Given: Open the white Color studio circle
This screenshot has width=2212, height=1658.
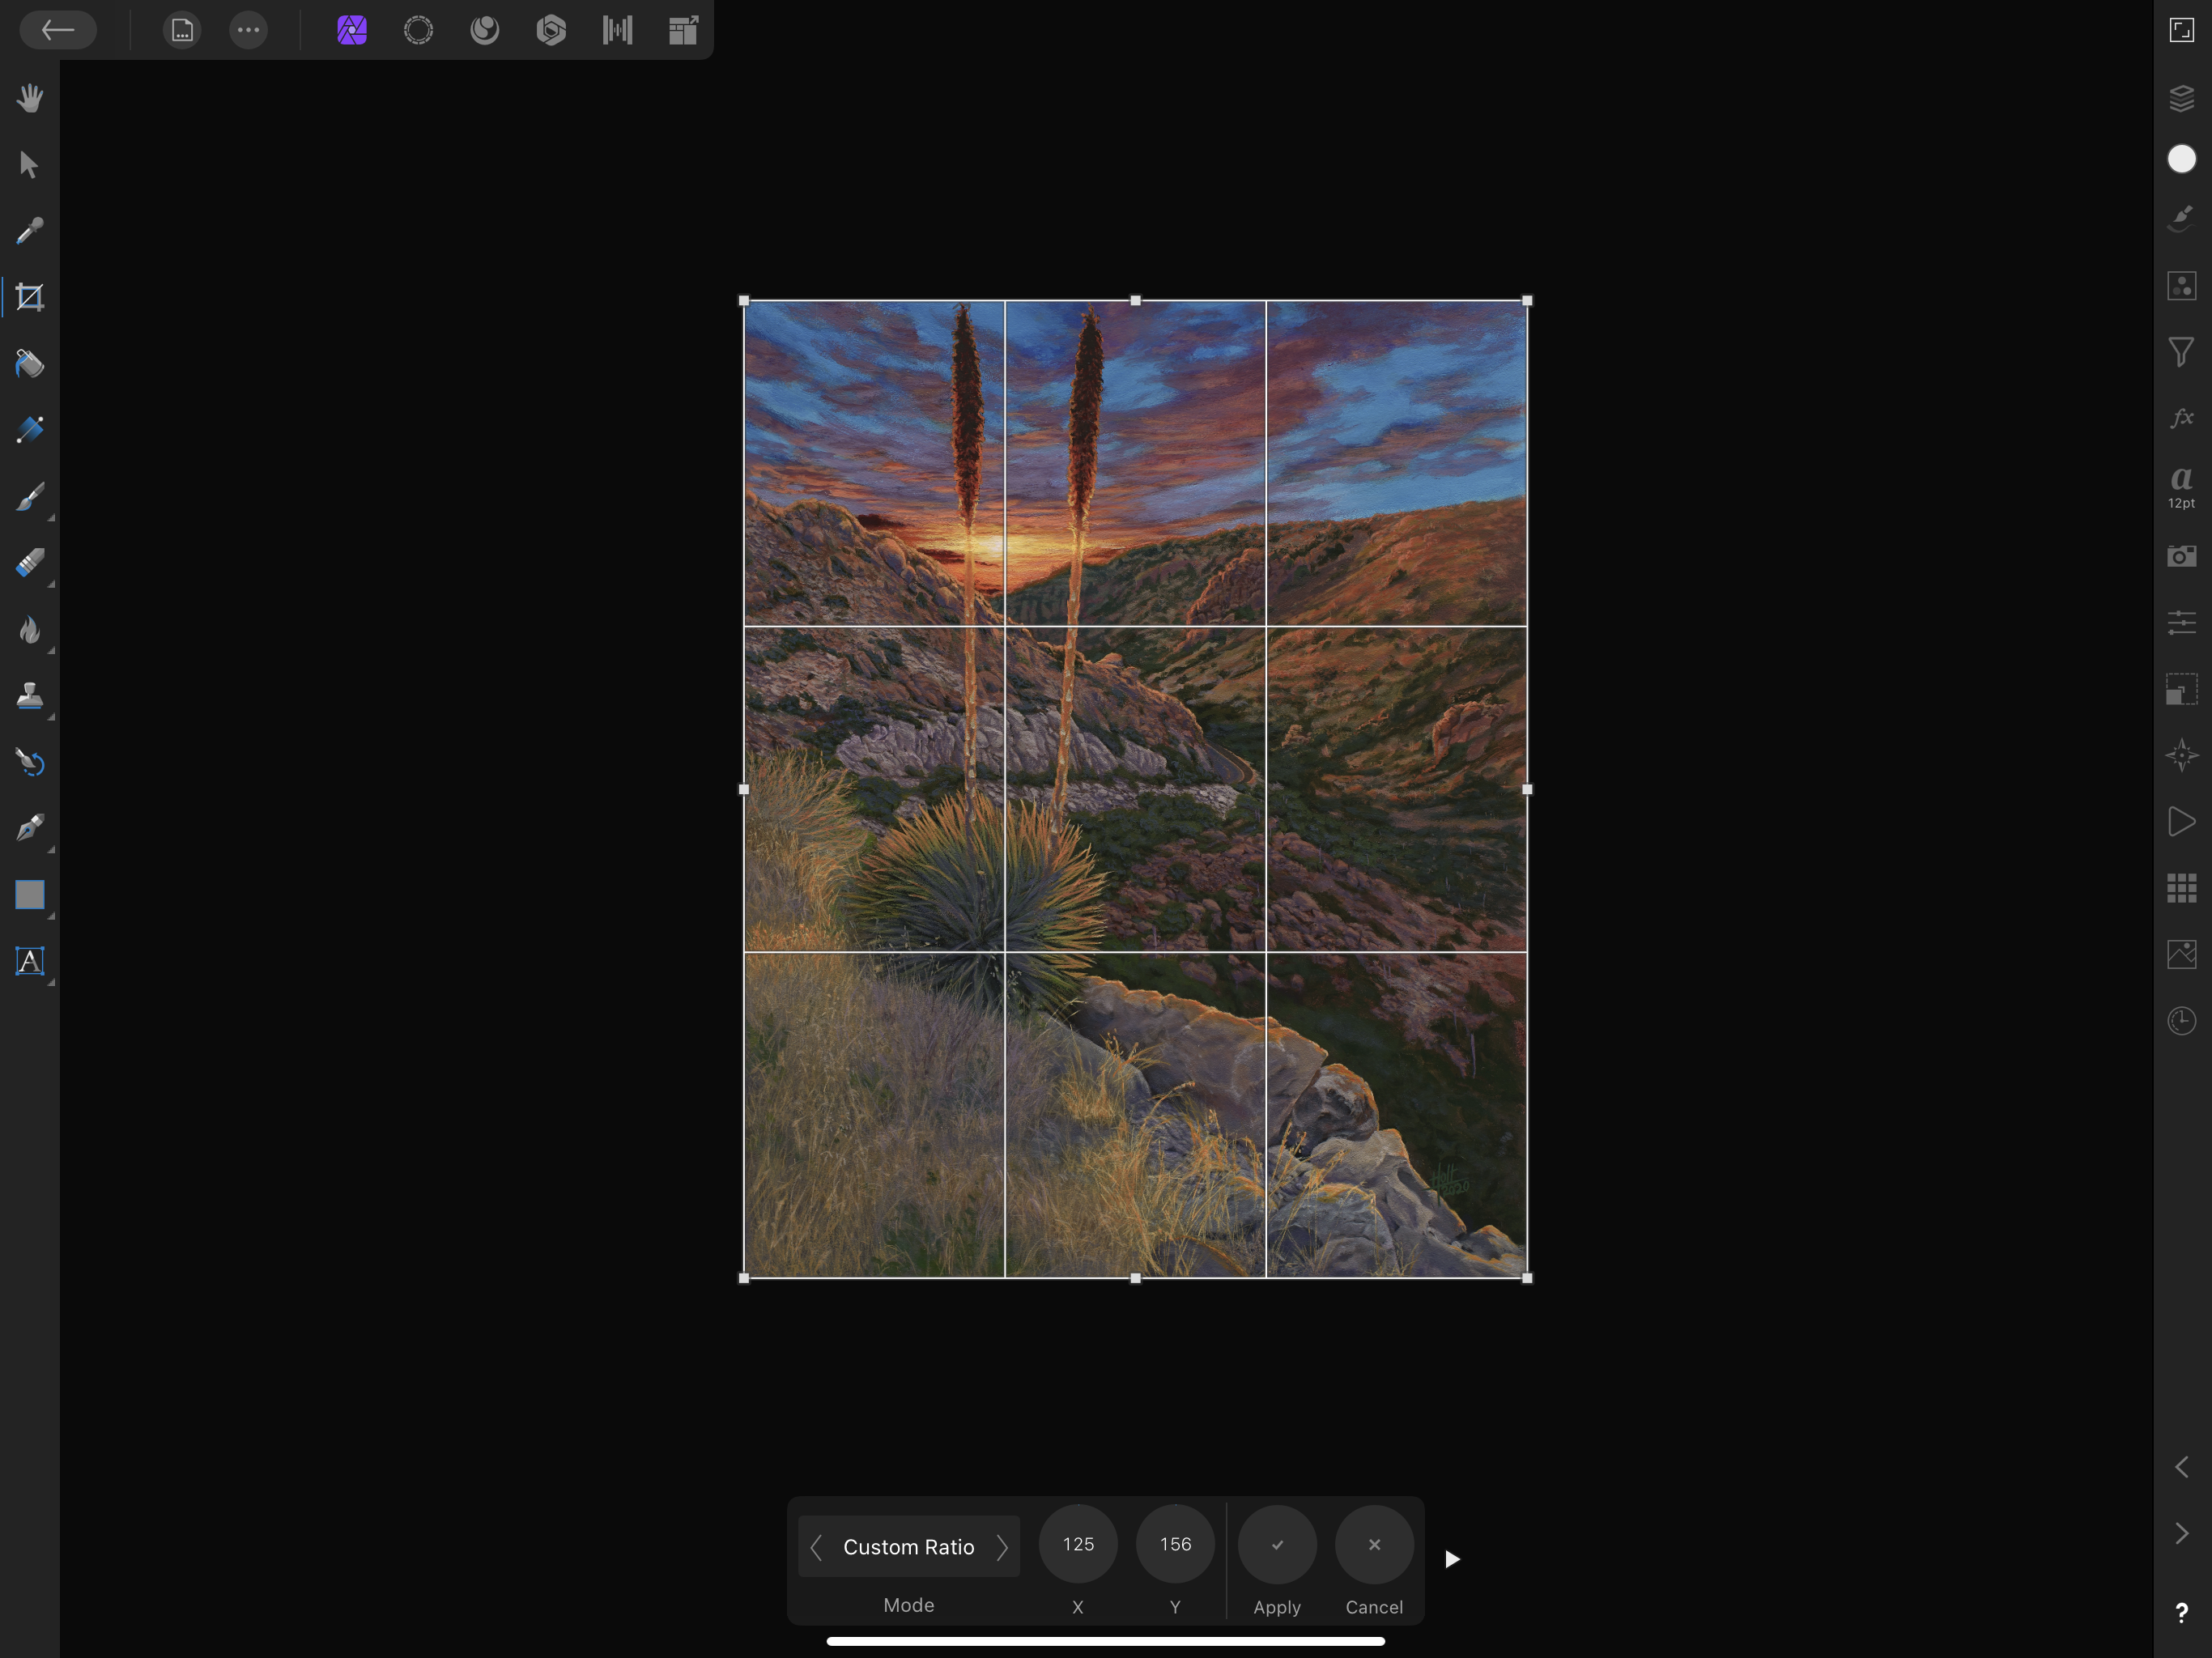Looking at the screenshot, I should tap(2181, 159).
